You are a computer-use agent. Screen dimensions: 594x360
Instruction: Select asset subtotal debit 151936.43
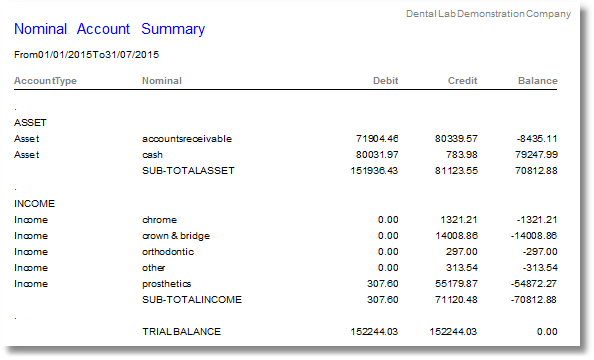(x=374, y=171)
